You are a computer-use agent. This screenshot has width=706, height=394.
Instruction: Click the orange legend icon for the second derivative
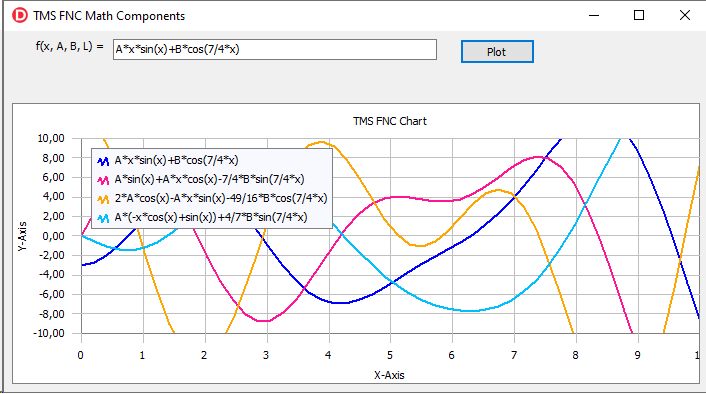coord(103,199)
